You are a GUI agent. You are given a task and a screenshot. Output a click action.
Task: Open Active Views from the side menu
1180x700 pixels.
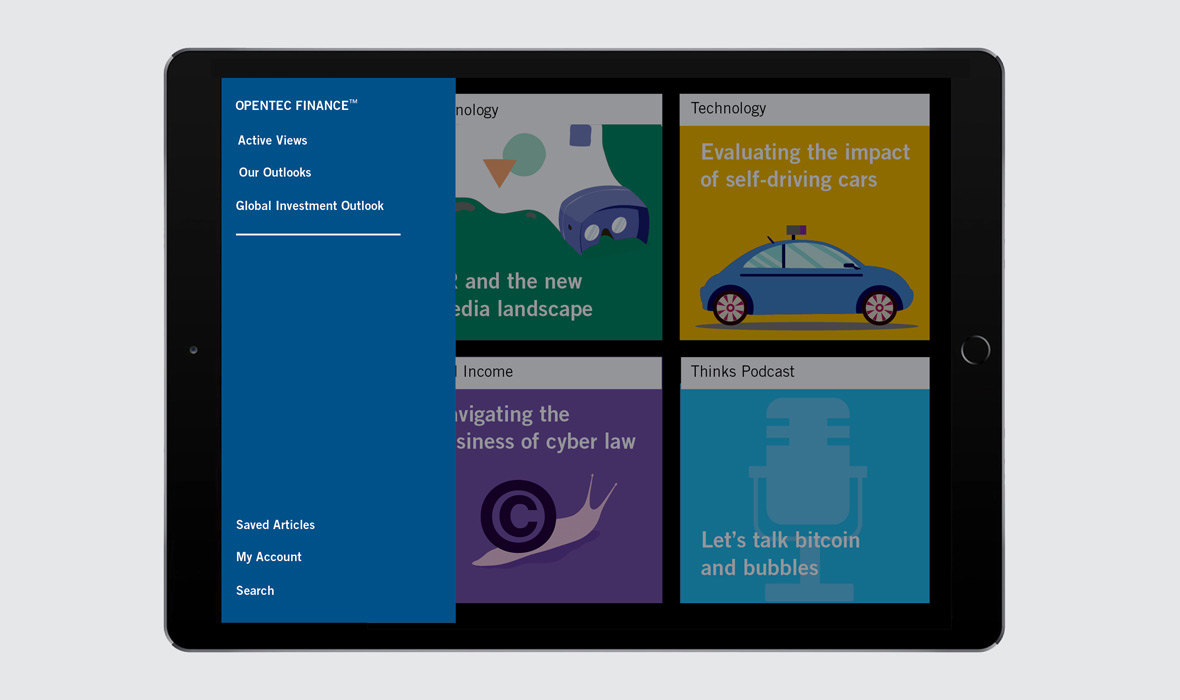click(x=272, y=141)
